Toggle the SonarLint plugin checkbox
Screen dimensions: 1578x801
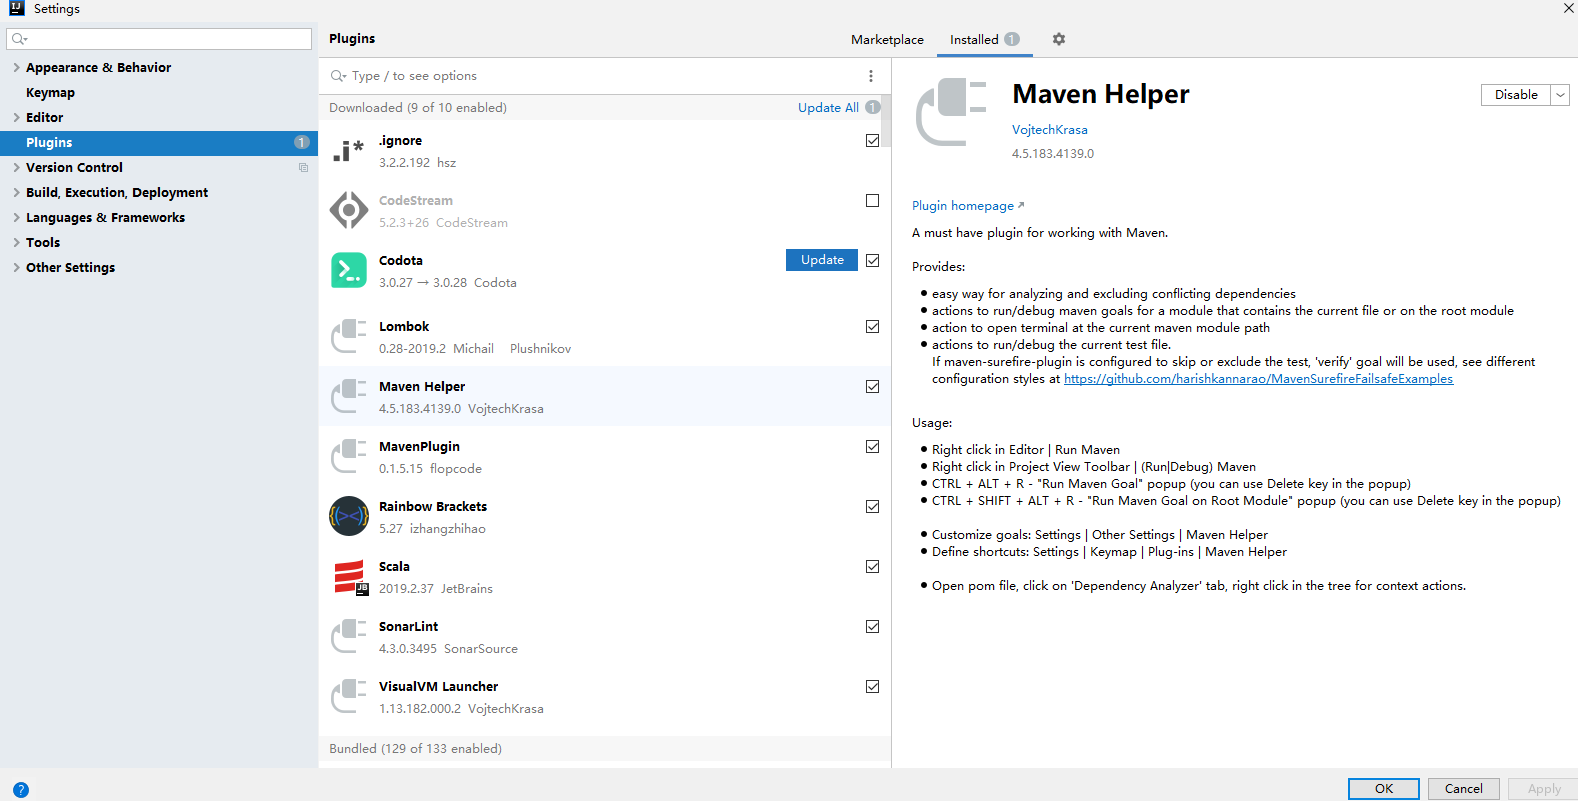point(873,627)
